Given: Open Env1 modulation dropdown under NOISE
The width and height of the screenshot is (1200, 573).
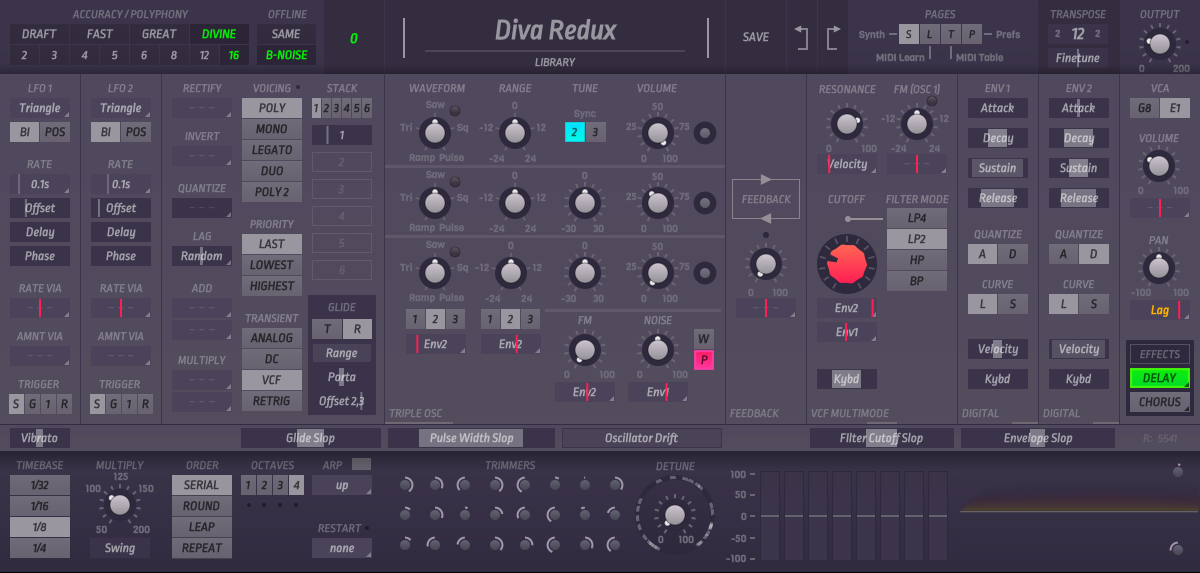Looking at the screenshot, I should pos(658,392).
